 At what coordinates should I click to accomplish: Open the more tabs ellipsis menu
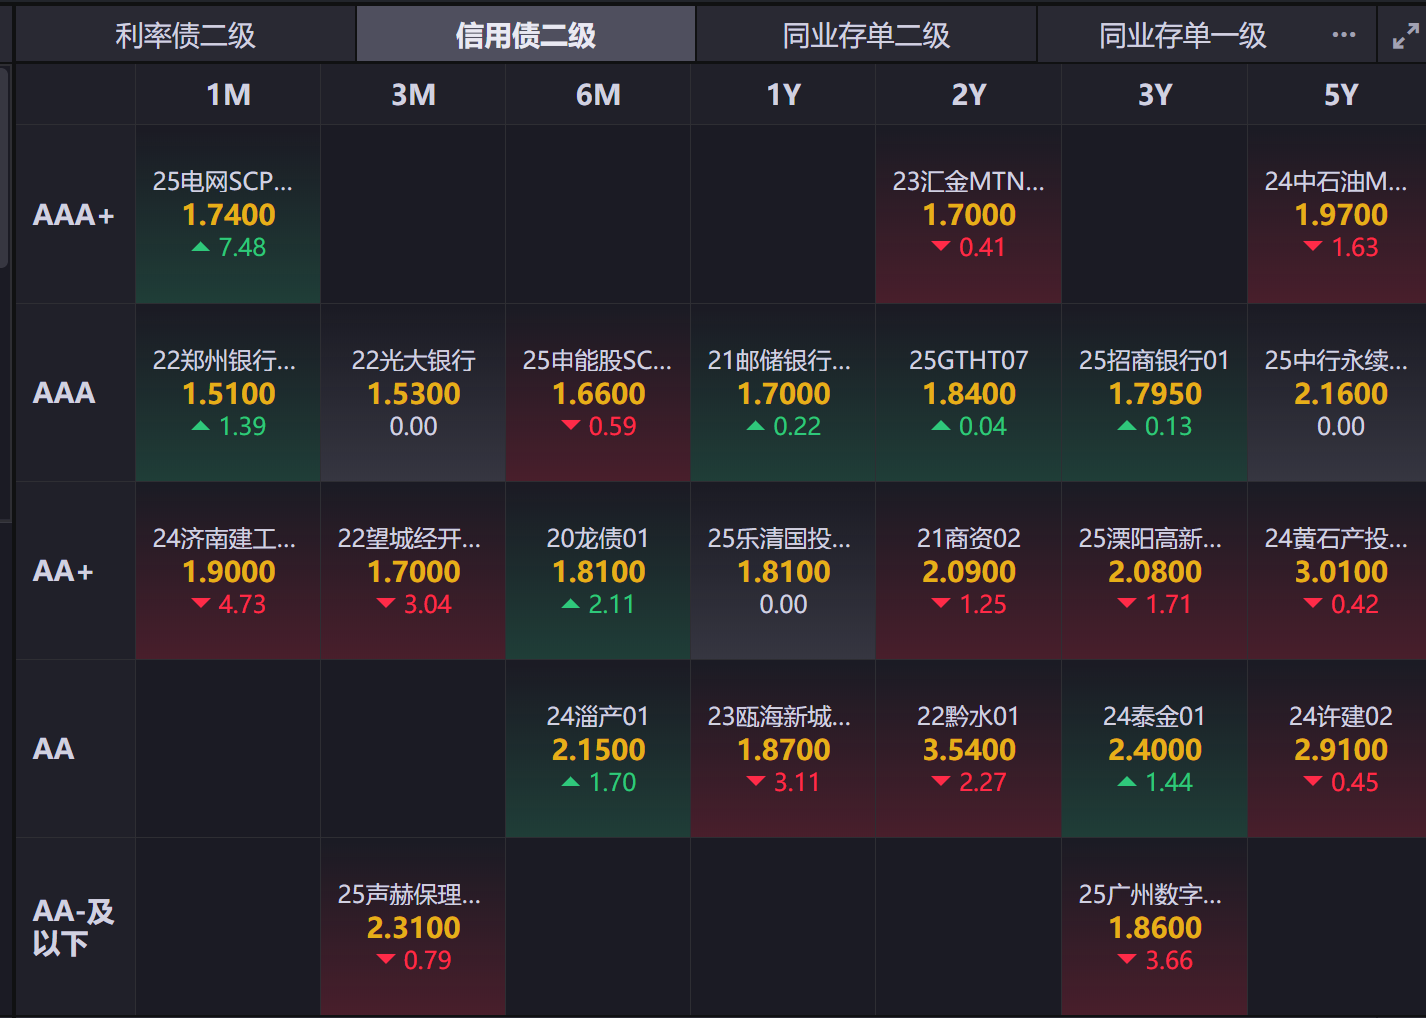click(x=1344, y=35)
